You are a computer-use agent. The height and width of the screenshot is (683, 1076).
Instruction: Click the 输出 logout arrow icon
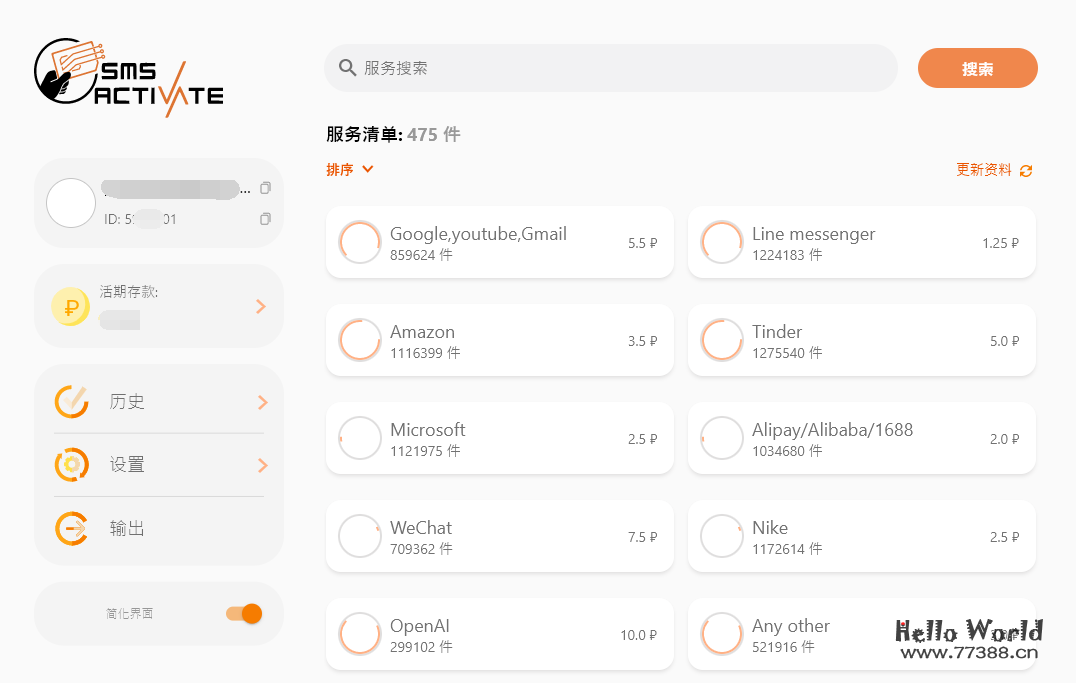pyautogui.click(x=71, y=528)
